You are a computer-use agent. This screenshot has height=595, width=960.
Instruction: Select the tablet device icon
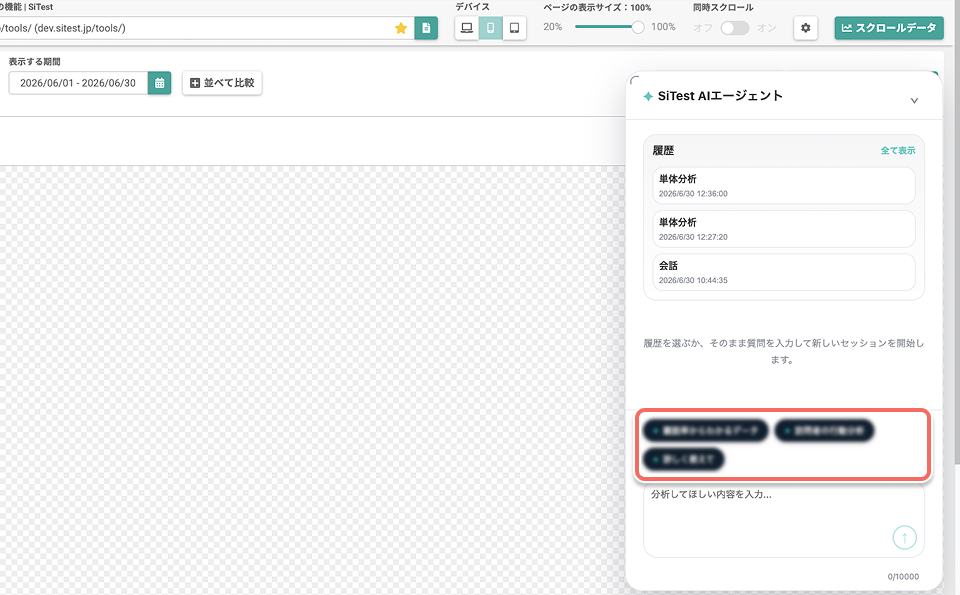click(514, 28)
